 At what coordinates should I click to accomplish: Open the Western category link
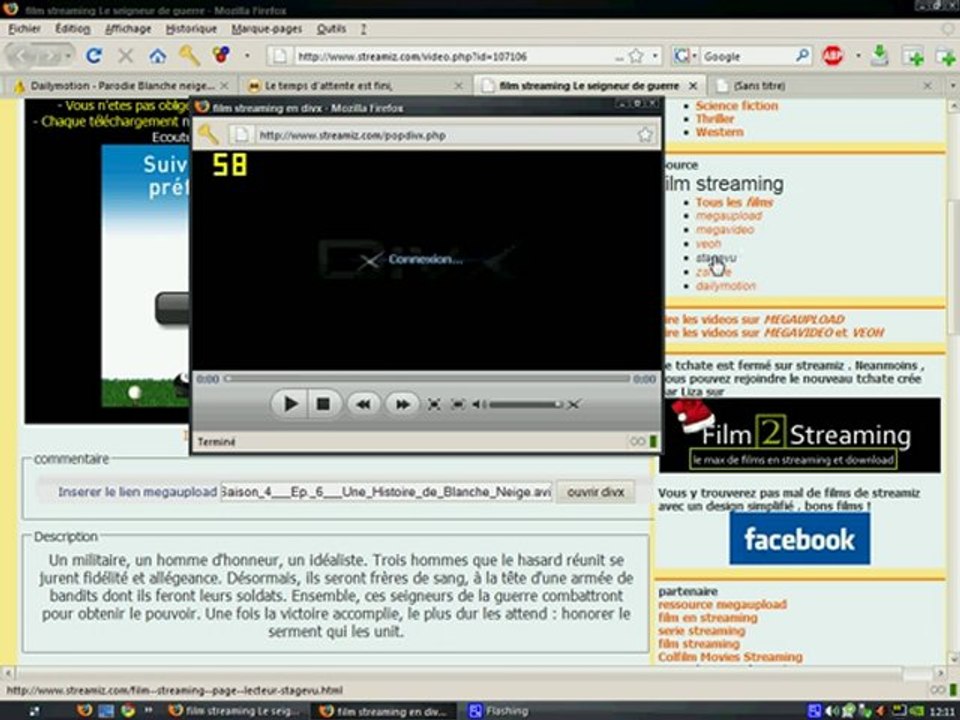coord(719,132)
